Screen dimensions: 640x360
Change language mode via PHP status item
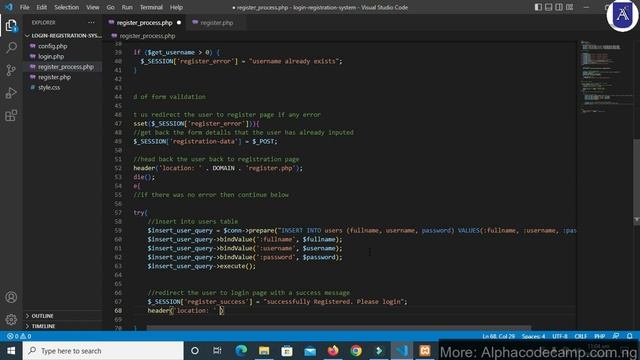600,336
